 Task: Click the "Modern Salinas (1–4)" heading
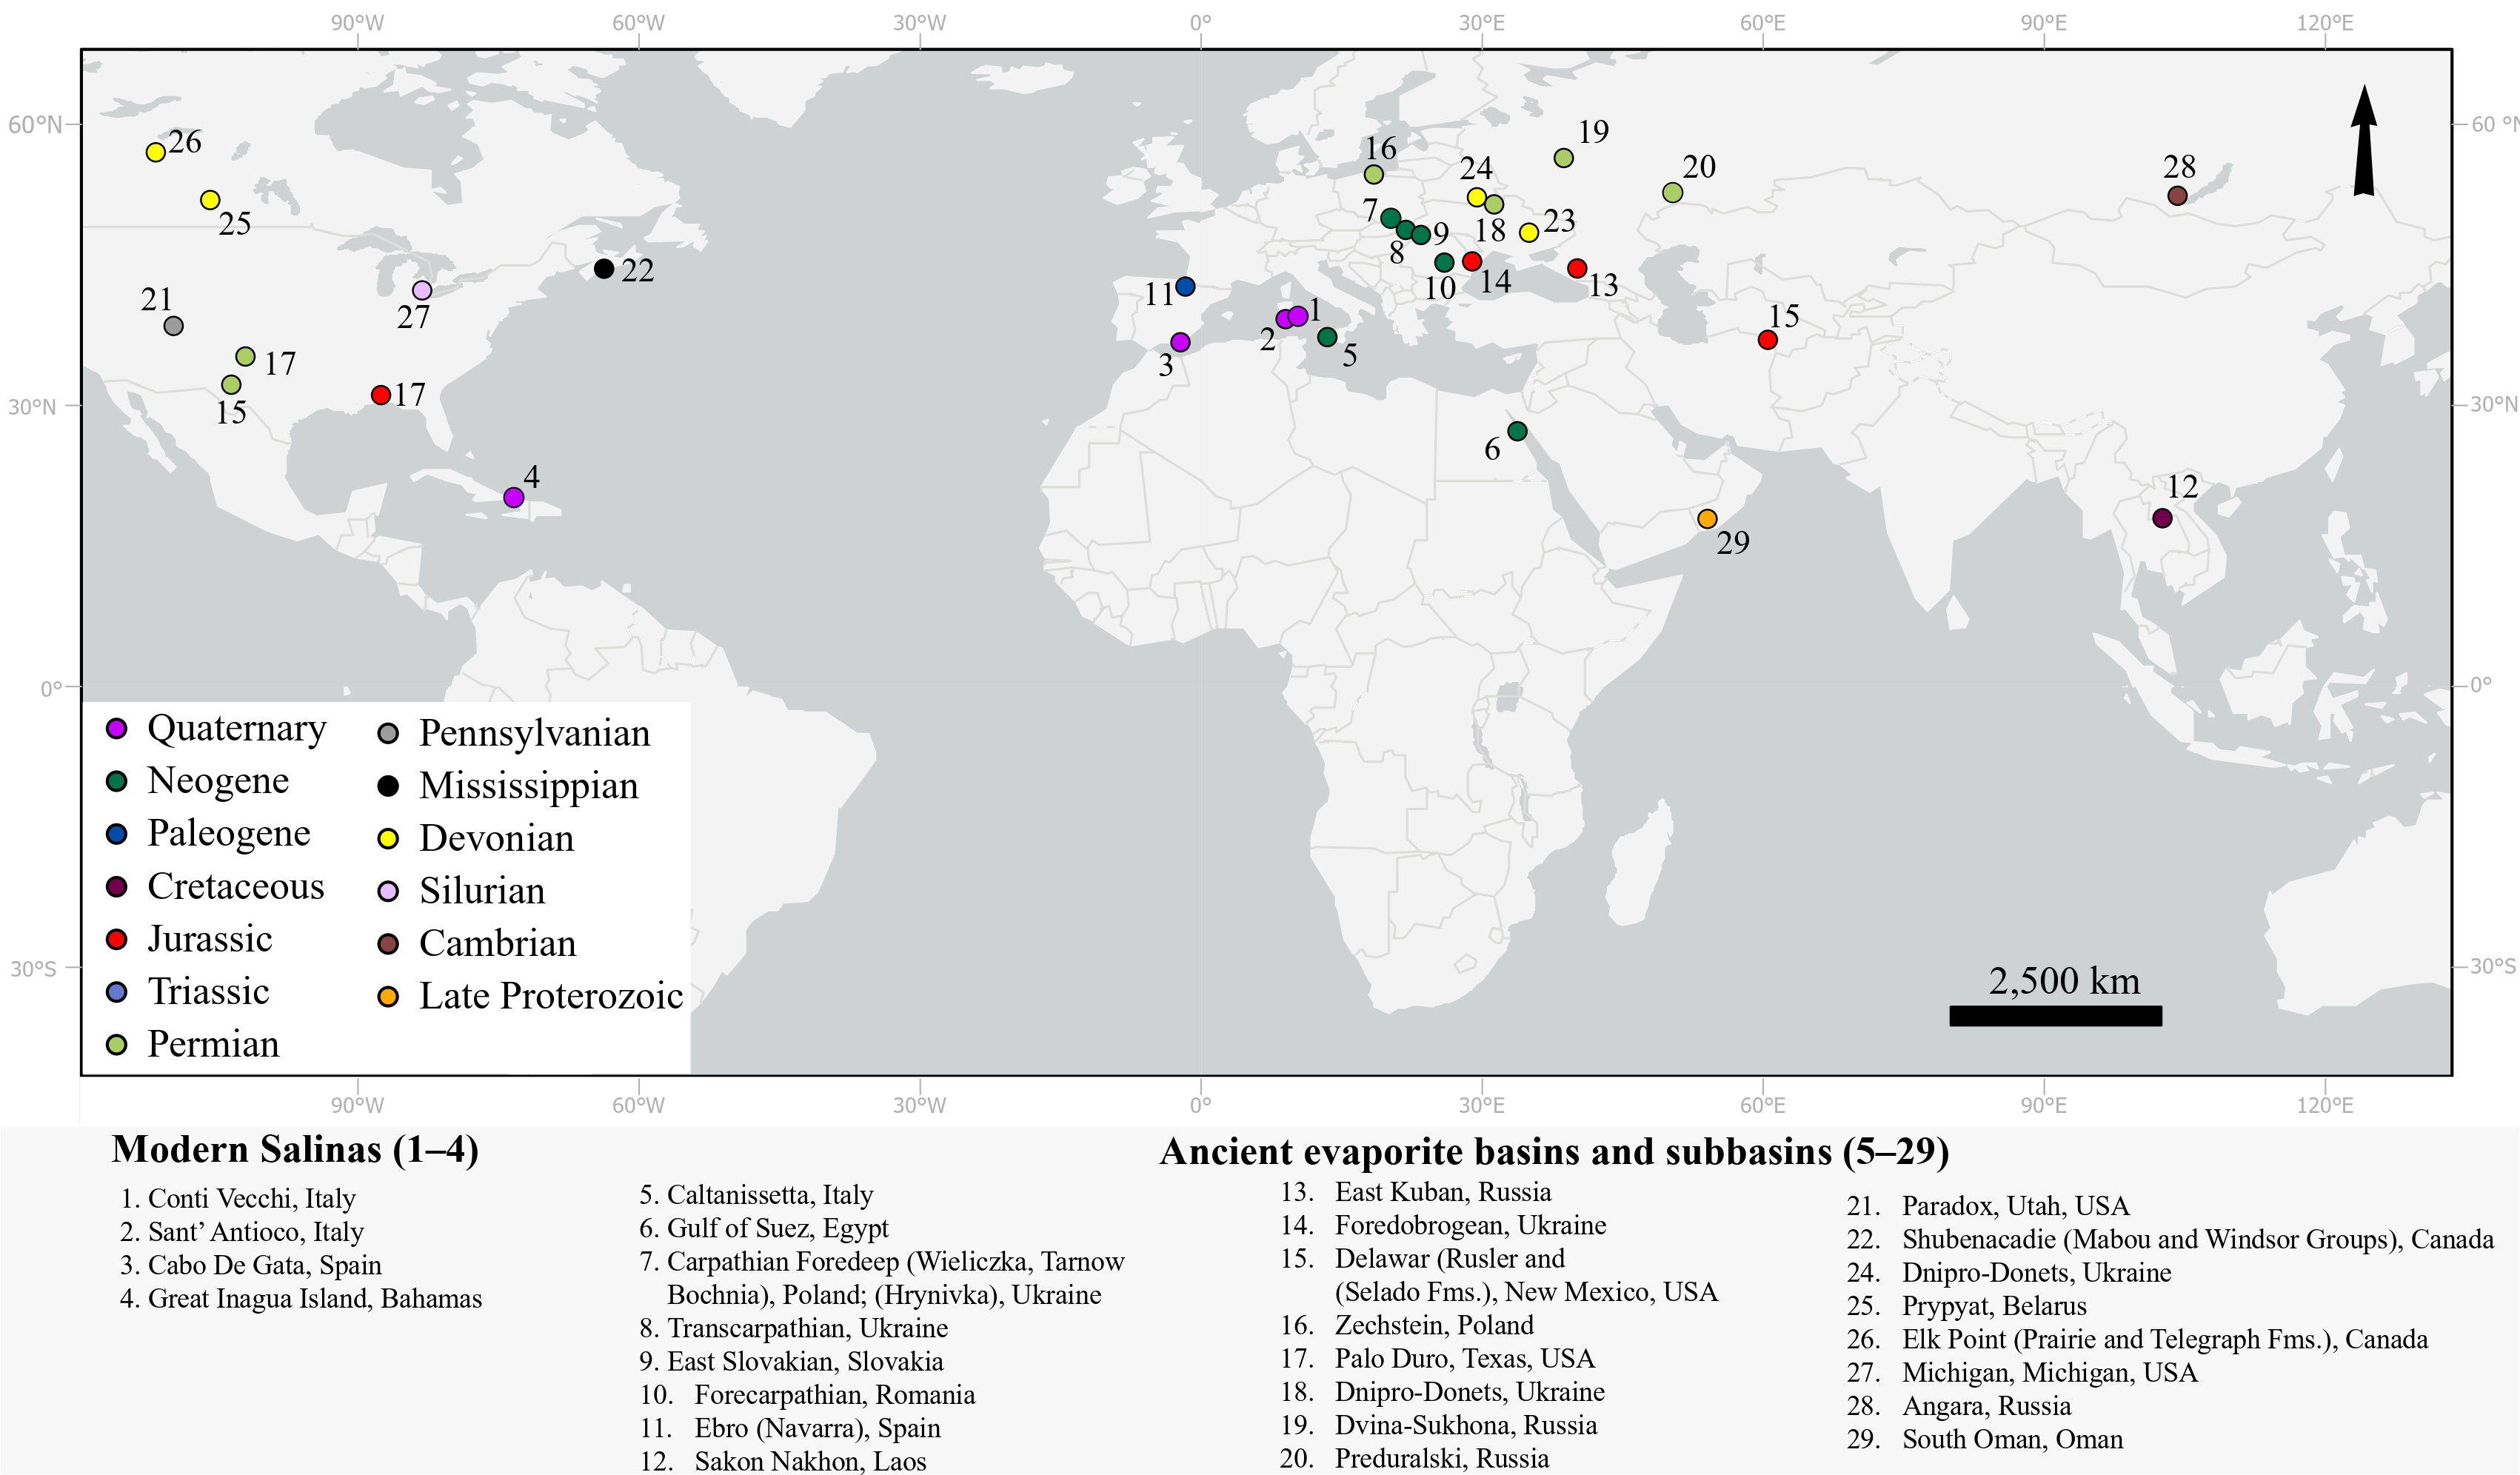(x=295, y=1150)
